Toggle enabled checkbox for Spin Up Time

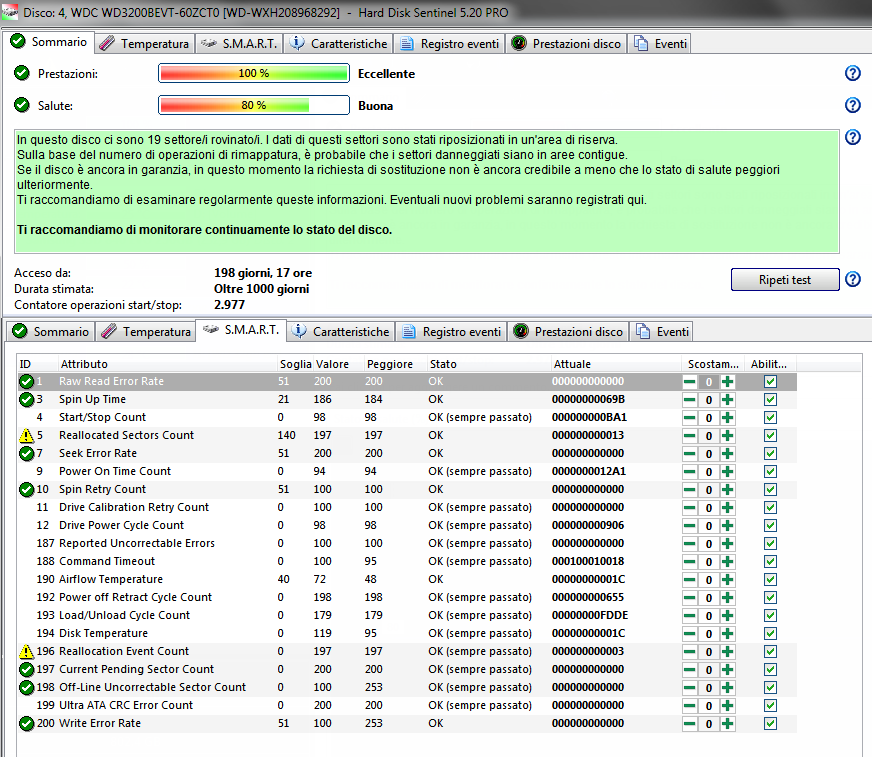pyautogui.click(x=770, y=400)
